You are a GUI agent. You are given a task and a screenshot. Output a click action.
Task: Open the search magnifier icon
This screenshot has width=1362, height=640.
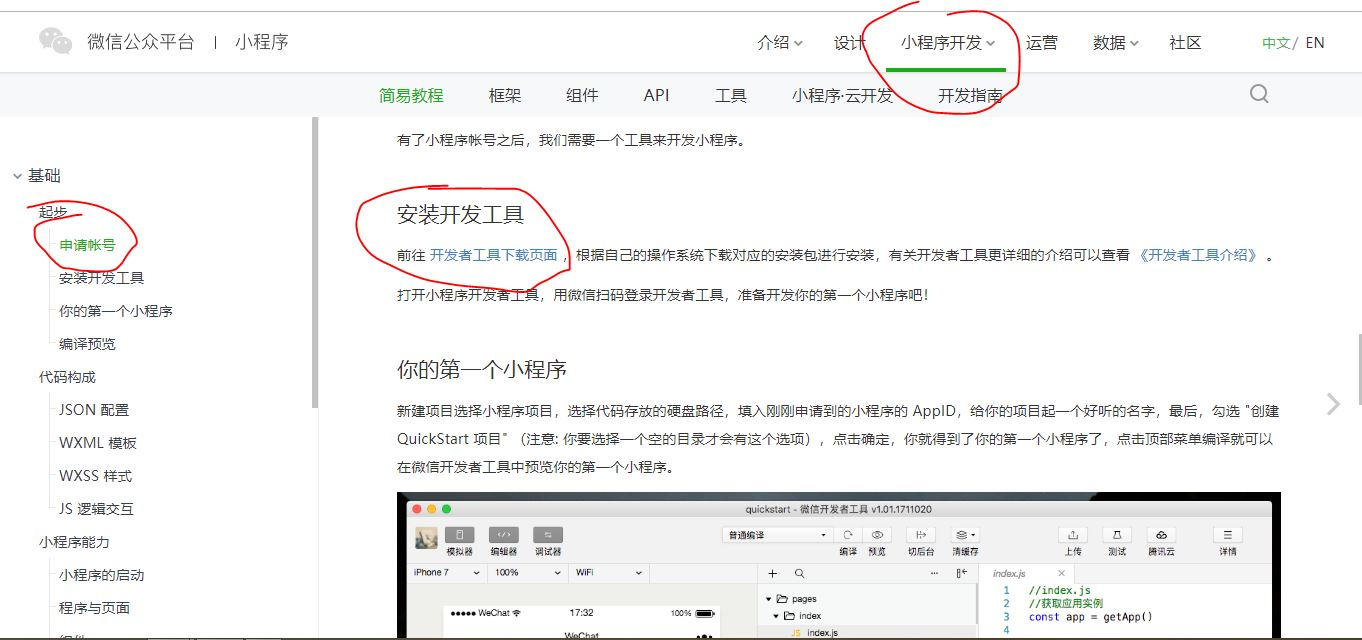[x=1259, y=94]
